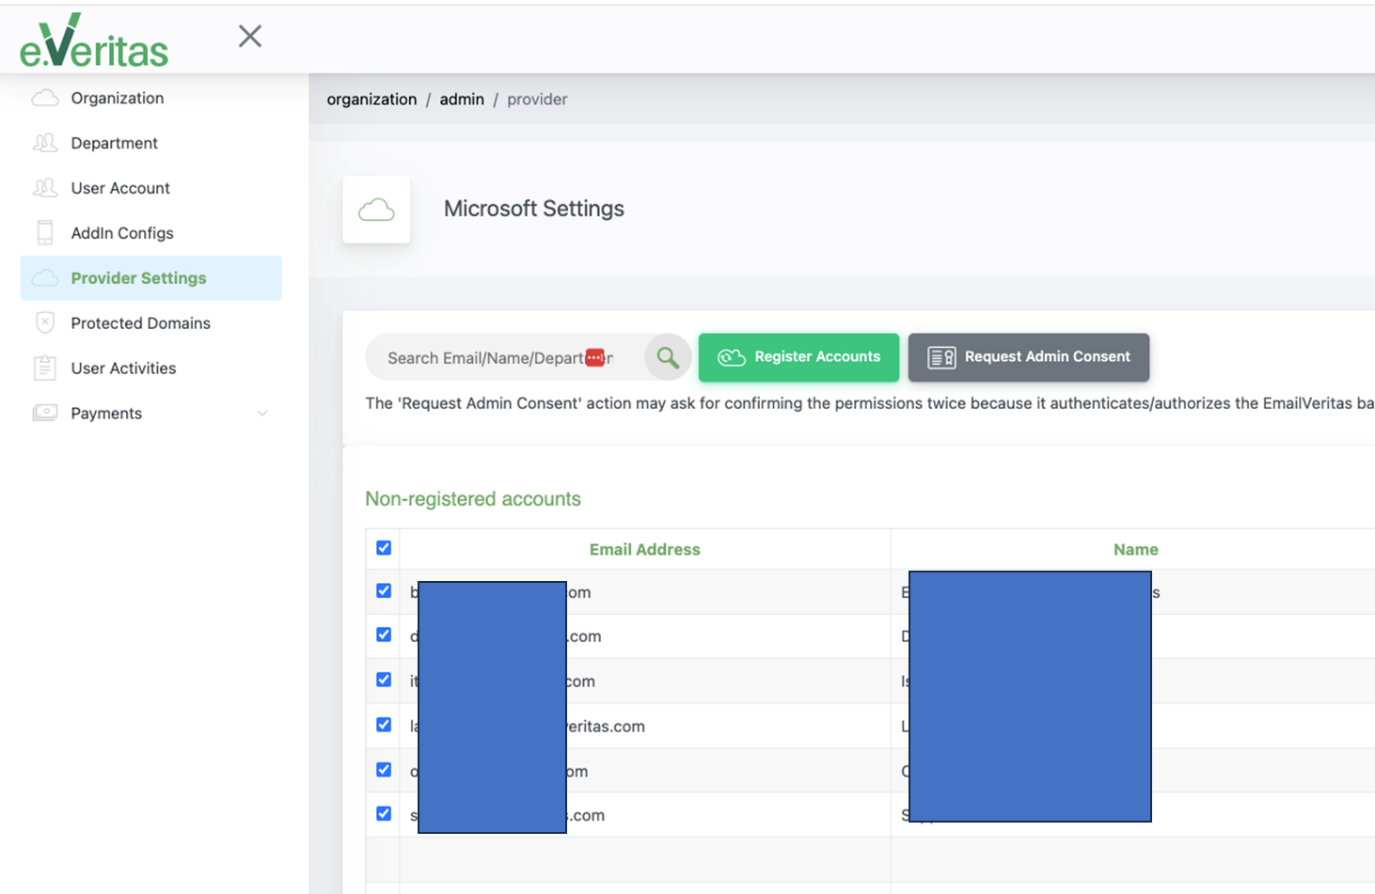Click the red extension badge in search field
This screenshot has width=1375, height=894.
click(595, 358)
